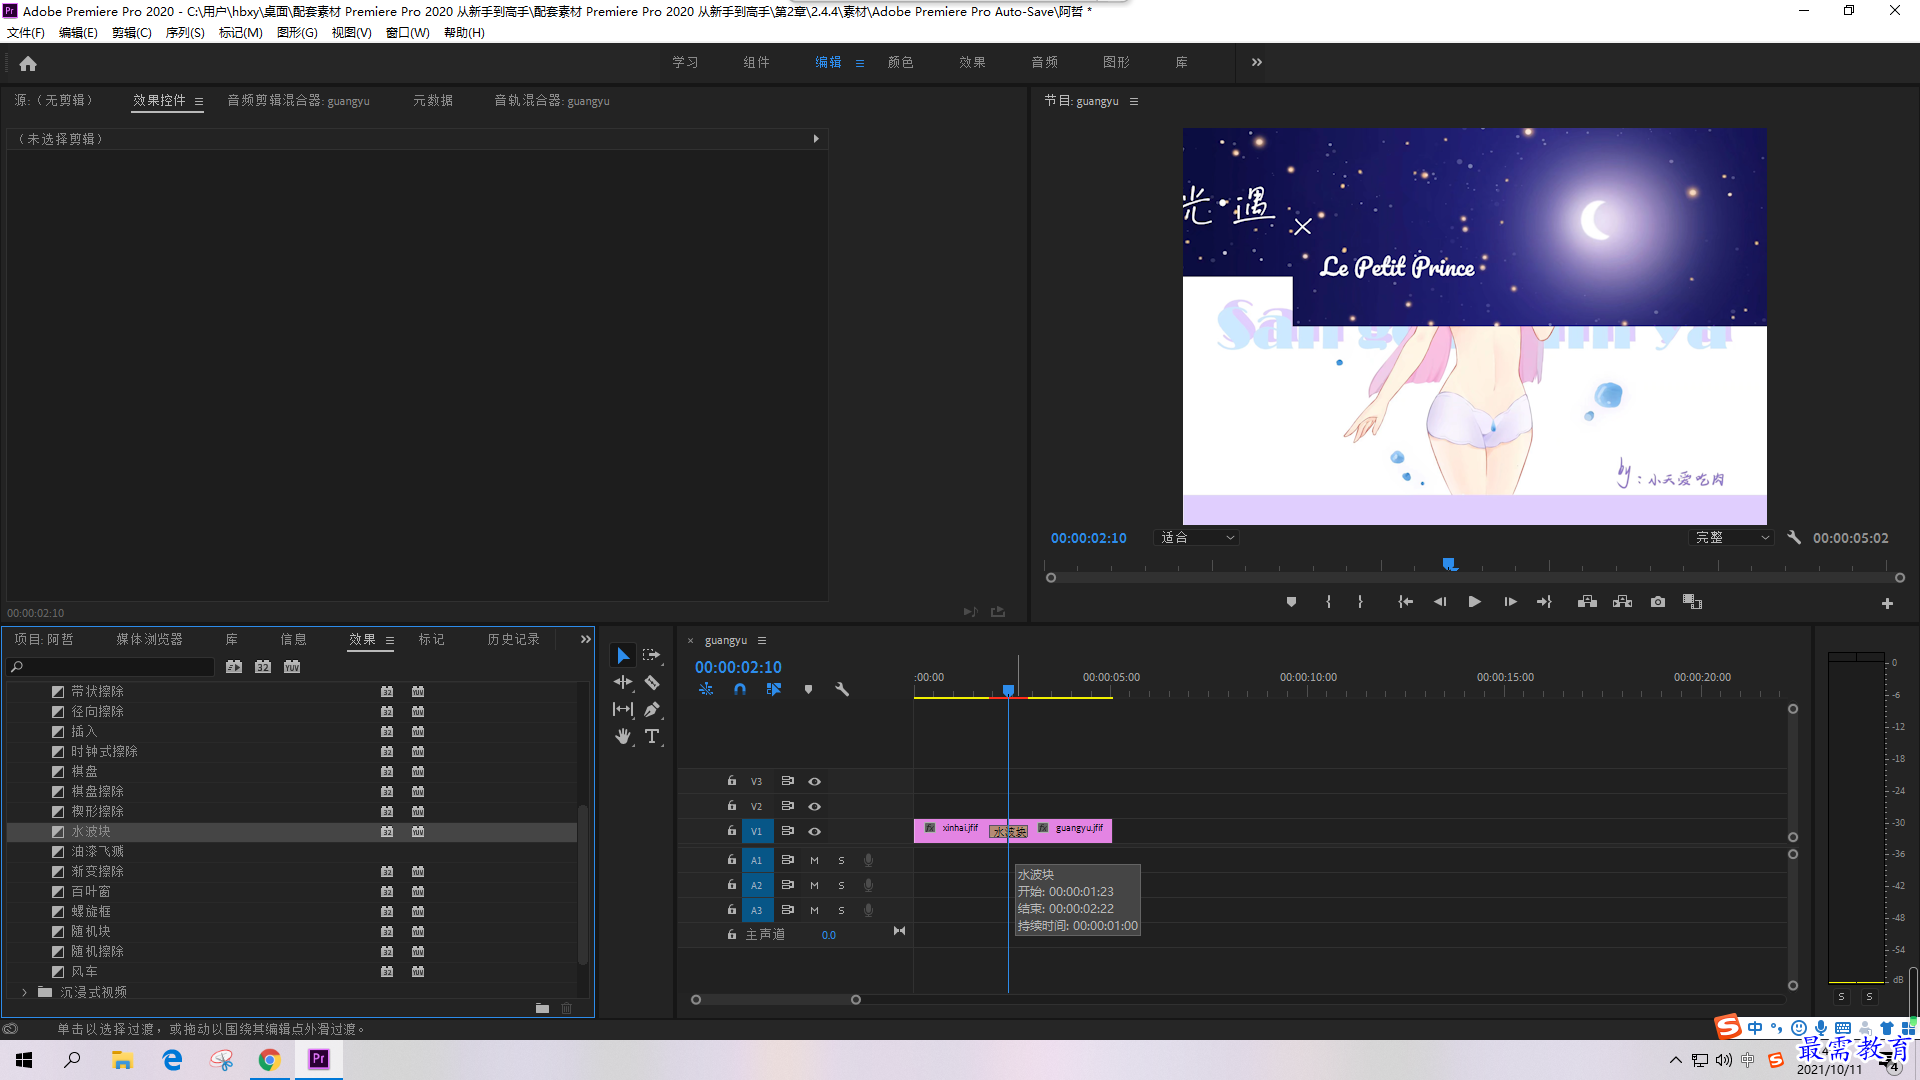
Task: Open Chrome from taskbar
Action: [x=270, y=1060]
